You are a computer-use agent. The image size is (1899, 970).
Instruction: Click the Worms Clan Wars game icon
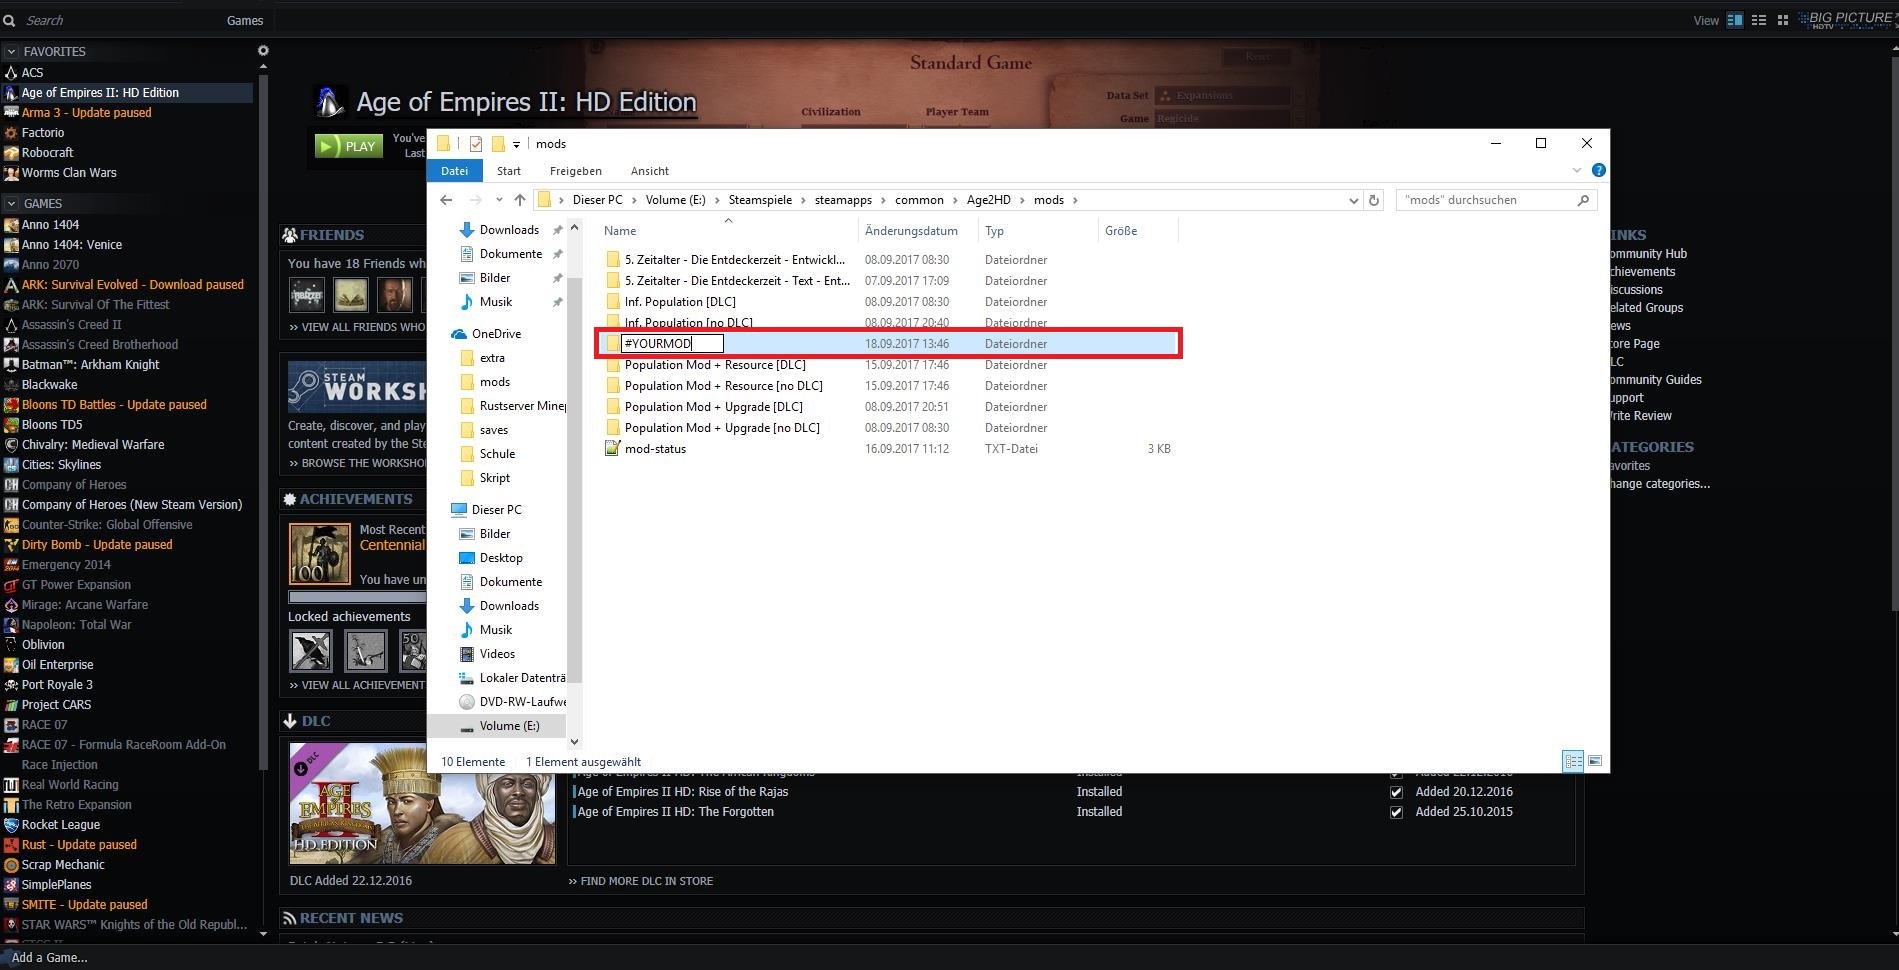pyautogui.click(x=11, y=173)
